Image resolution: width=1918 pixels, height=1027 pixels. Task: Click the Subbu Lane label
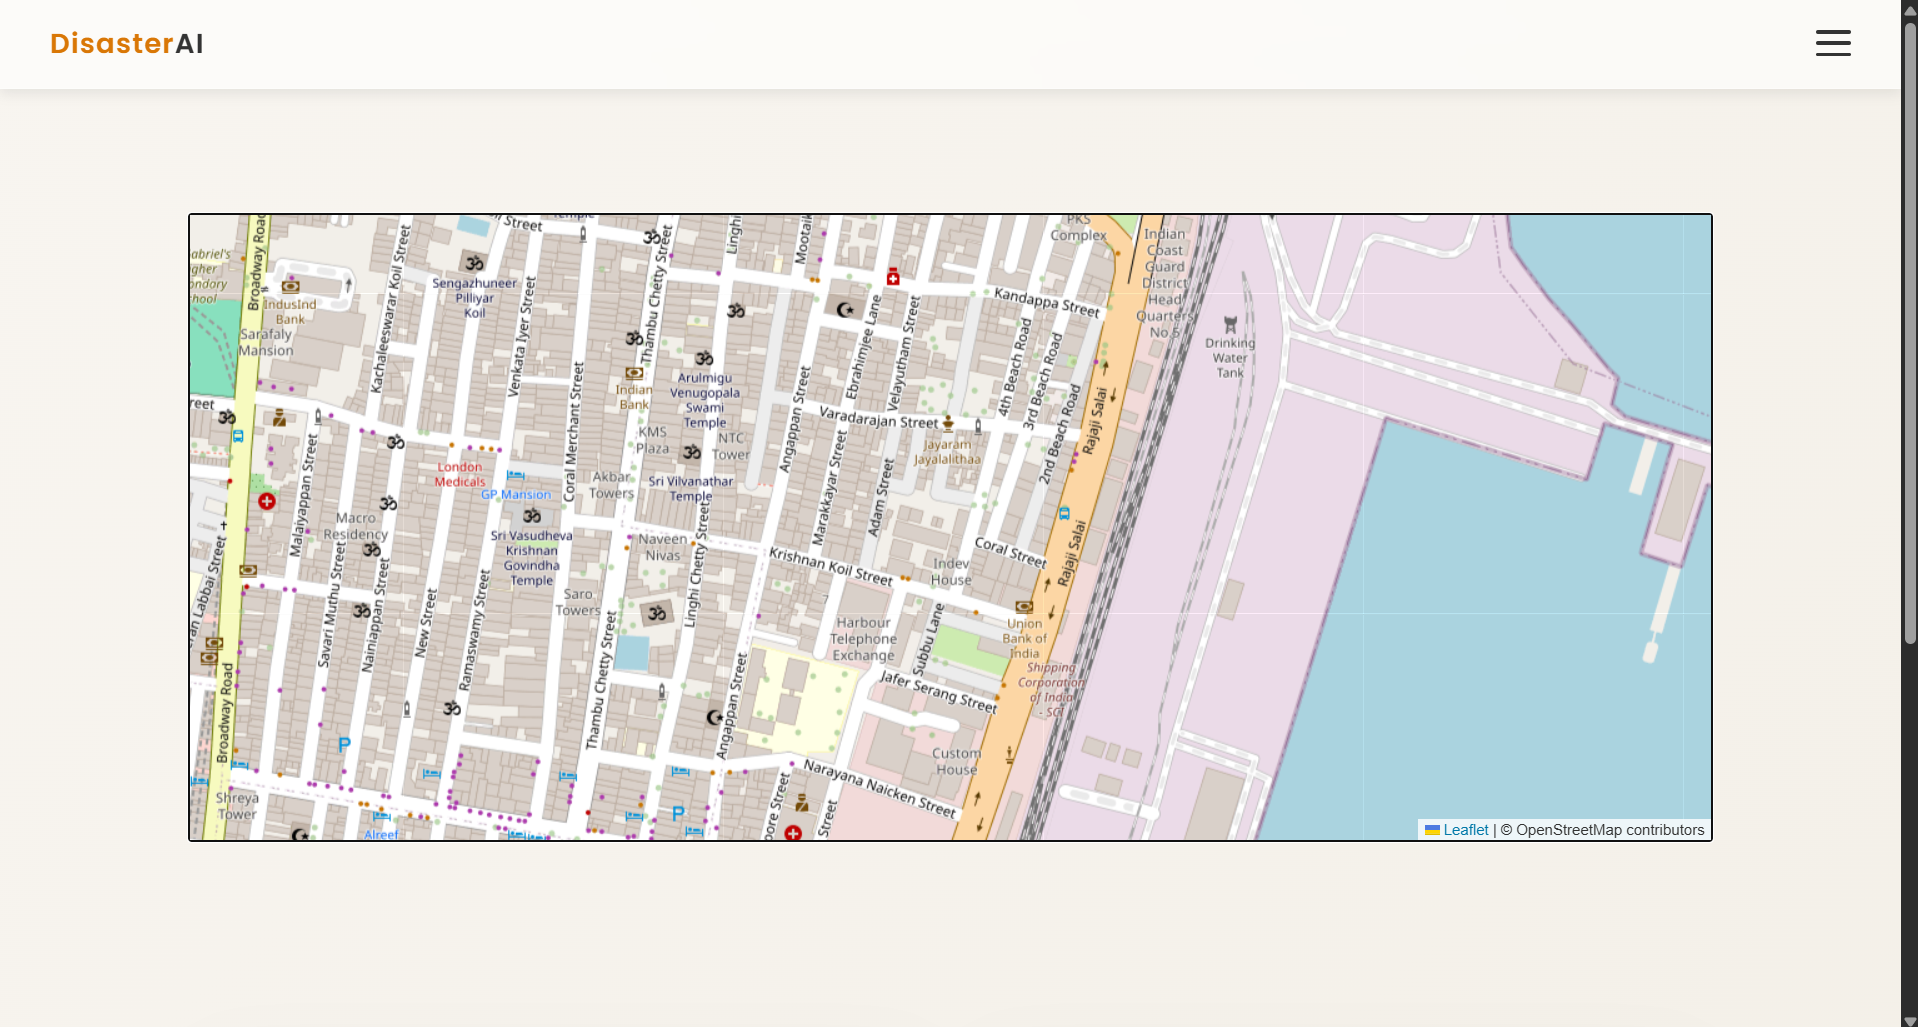coord(929,638)
